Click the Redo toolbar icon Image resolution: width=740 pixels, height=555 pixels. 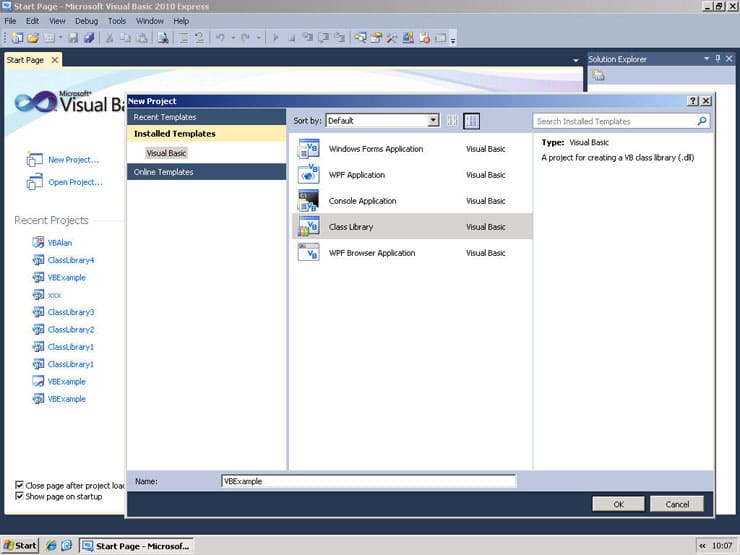tap(246, 38)
